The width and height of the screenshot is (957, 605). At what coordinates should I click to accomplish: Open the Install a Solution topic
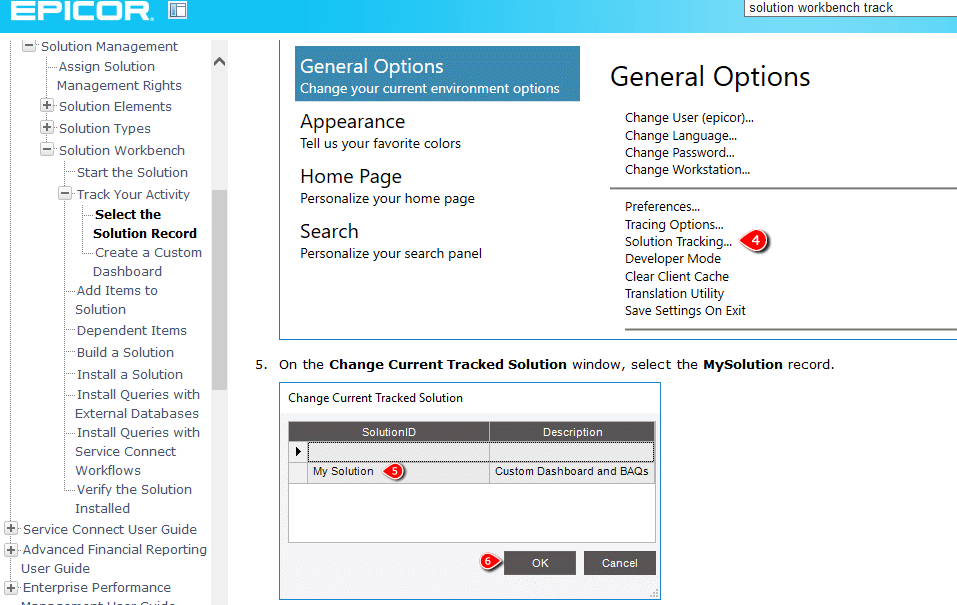pos(129,374)
